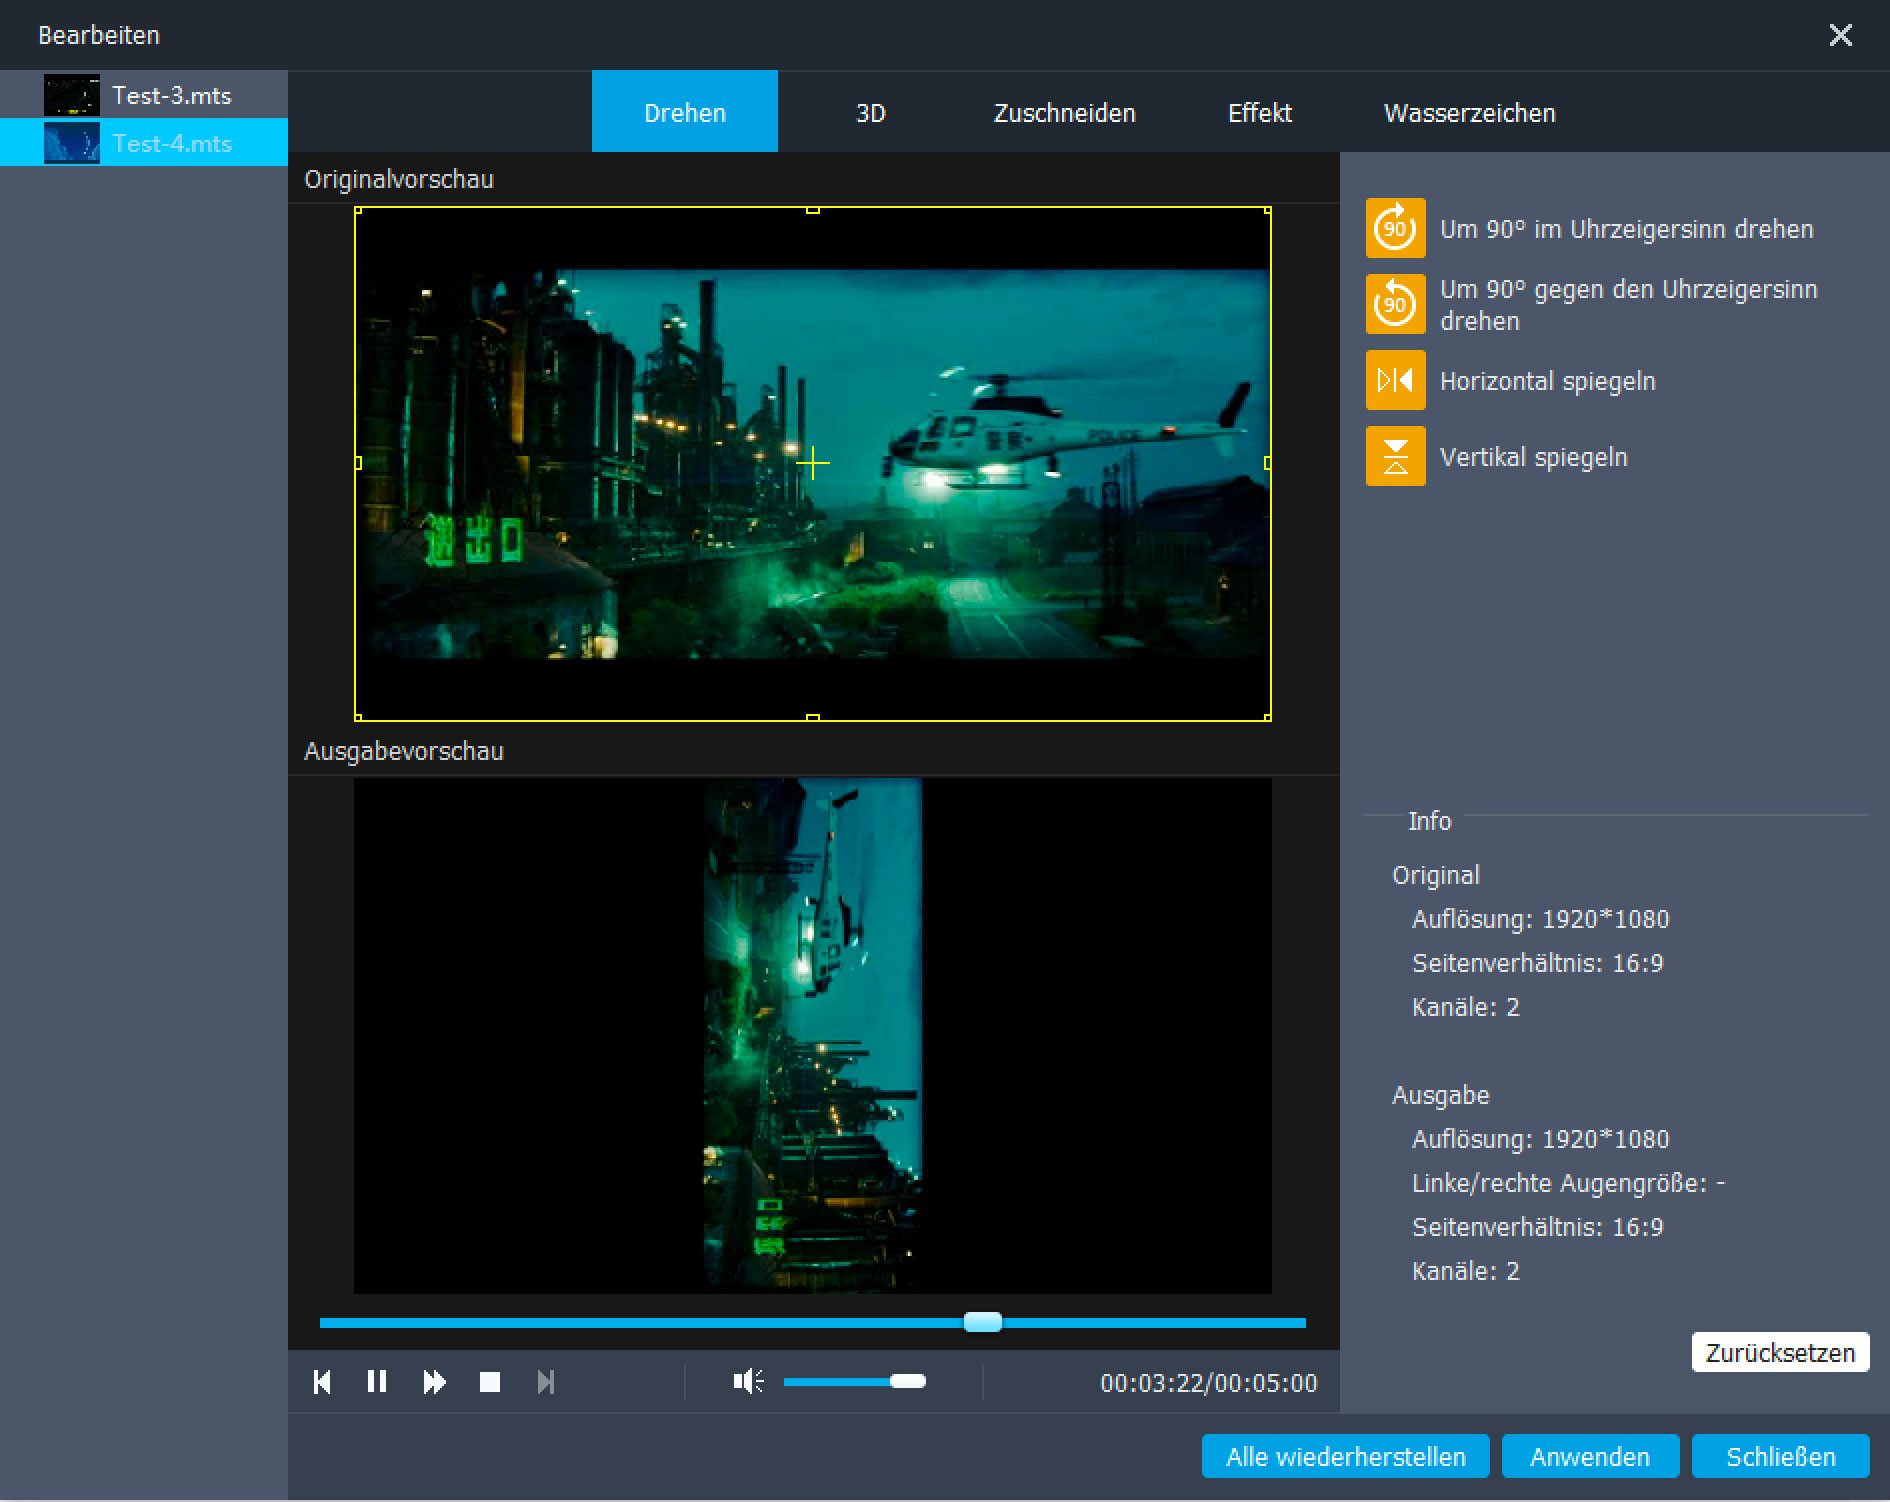Skip to next frame button
The image size is (1890, 1502).
coord(545,1382)
